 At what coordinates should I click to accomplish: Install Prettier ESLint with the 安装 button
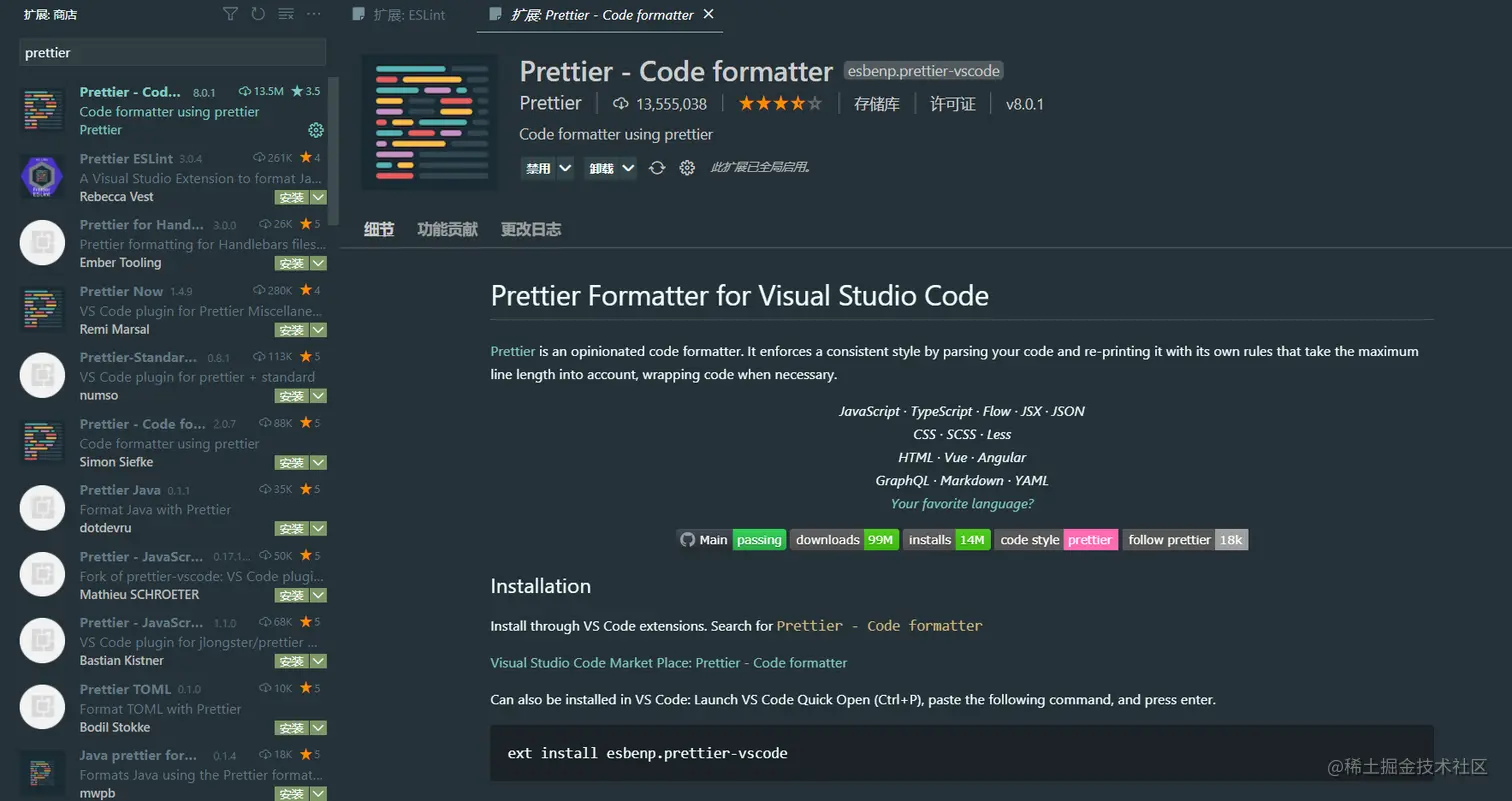pos(292,197)
